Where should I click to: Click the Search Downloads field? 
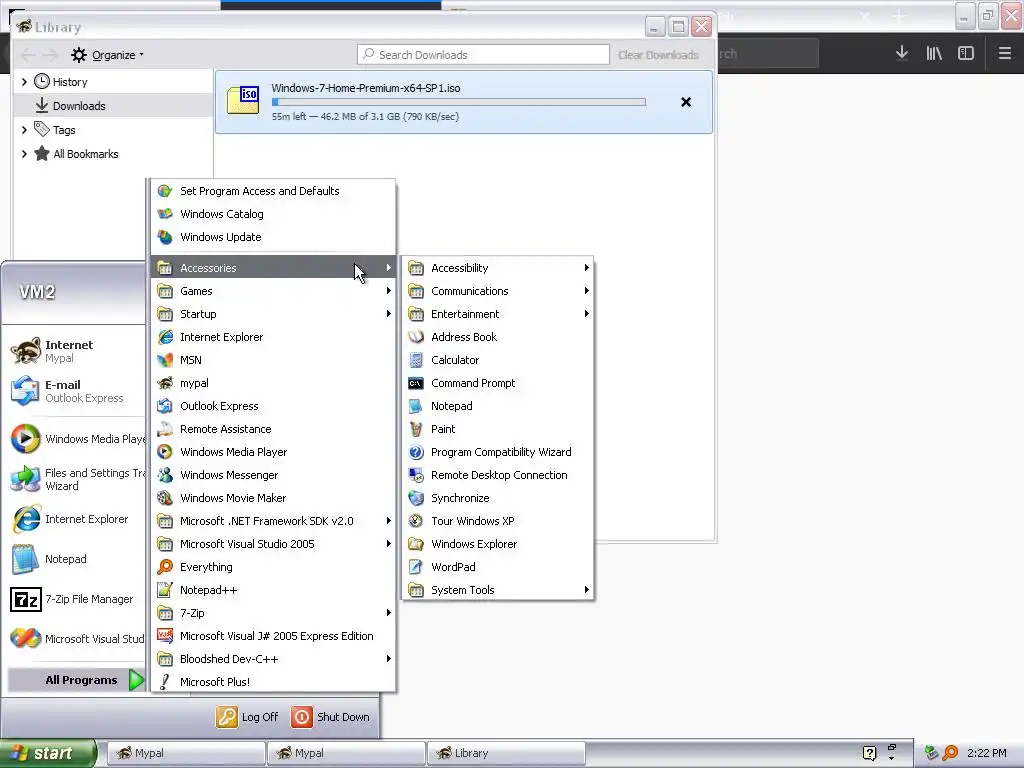pos(483,55)
